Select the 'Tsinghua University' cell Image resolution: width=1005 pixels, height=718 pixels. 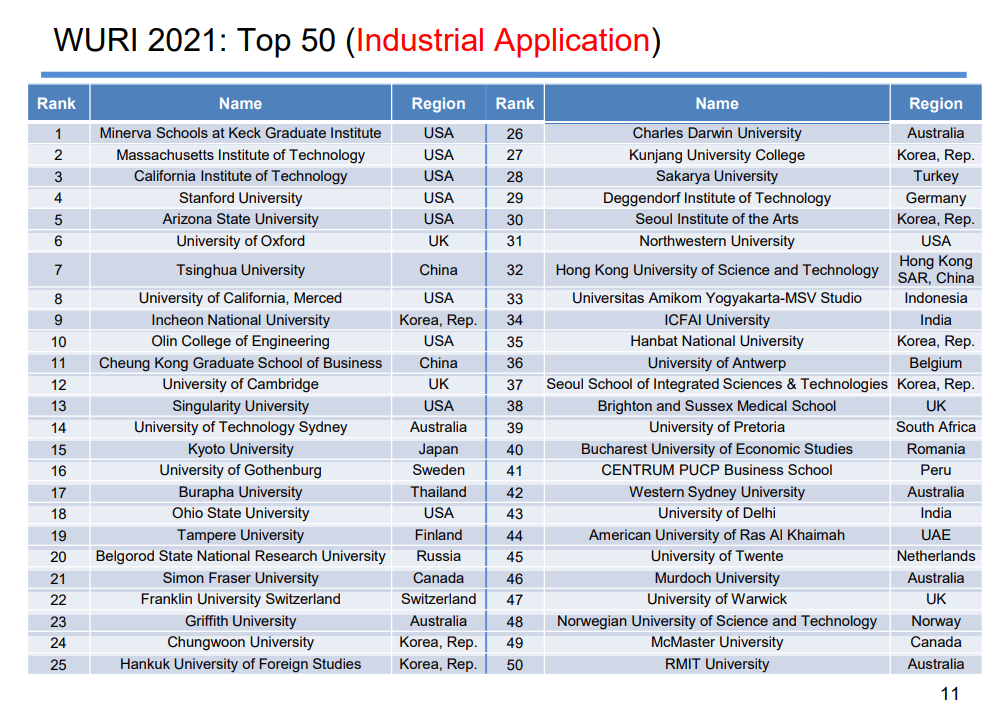click(x=240, y=270)
